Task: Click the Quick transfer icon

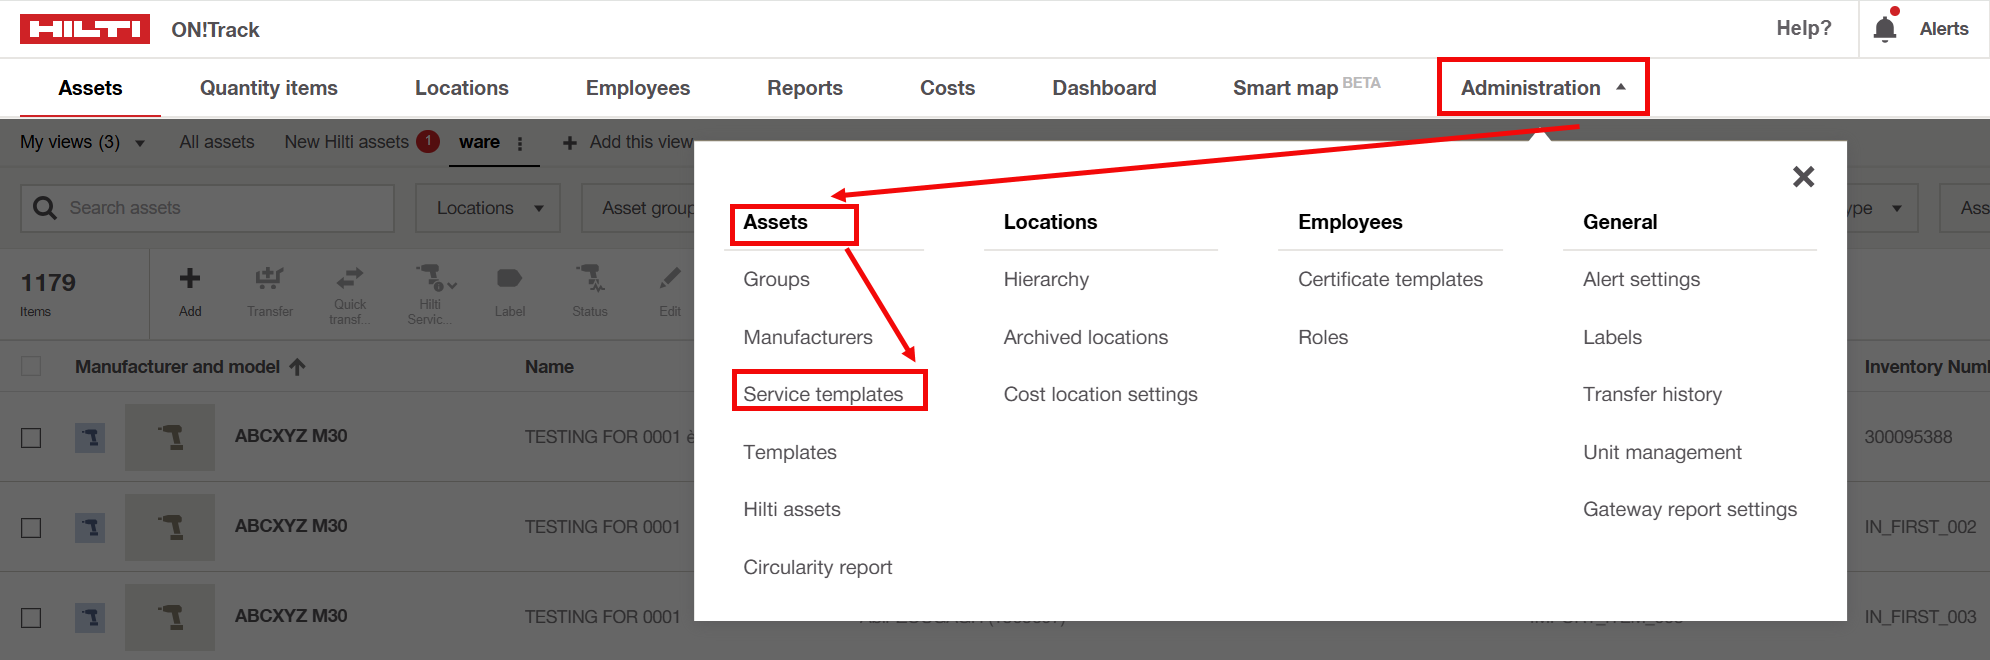Action: click(350, 279)
